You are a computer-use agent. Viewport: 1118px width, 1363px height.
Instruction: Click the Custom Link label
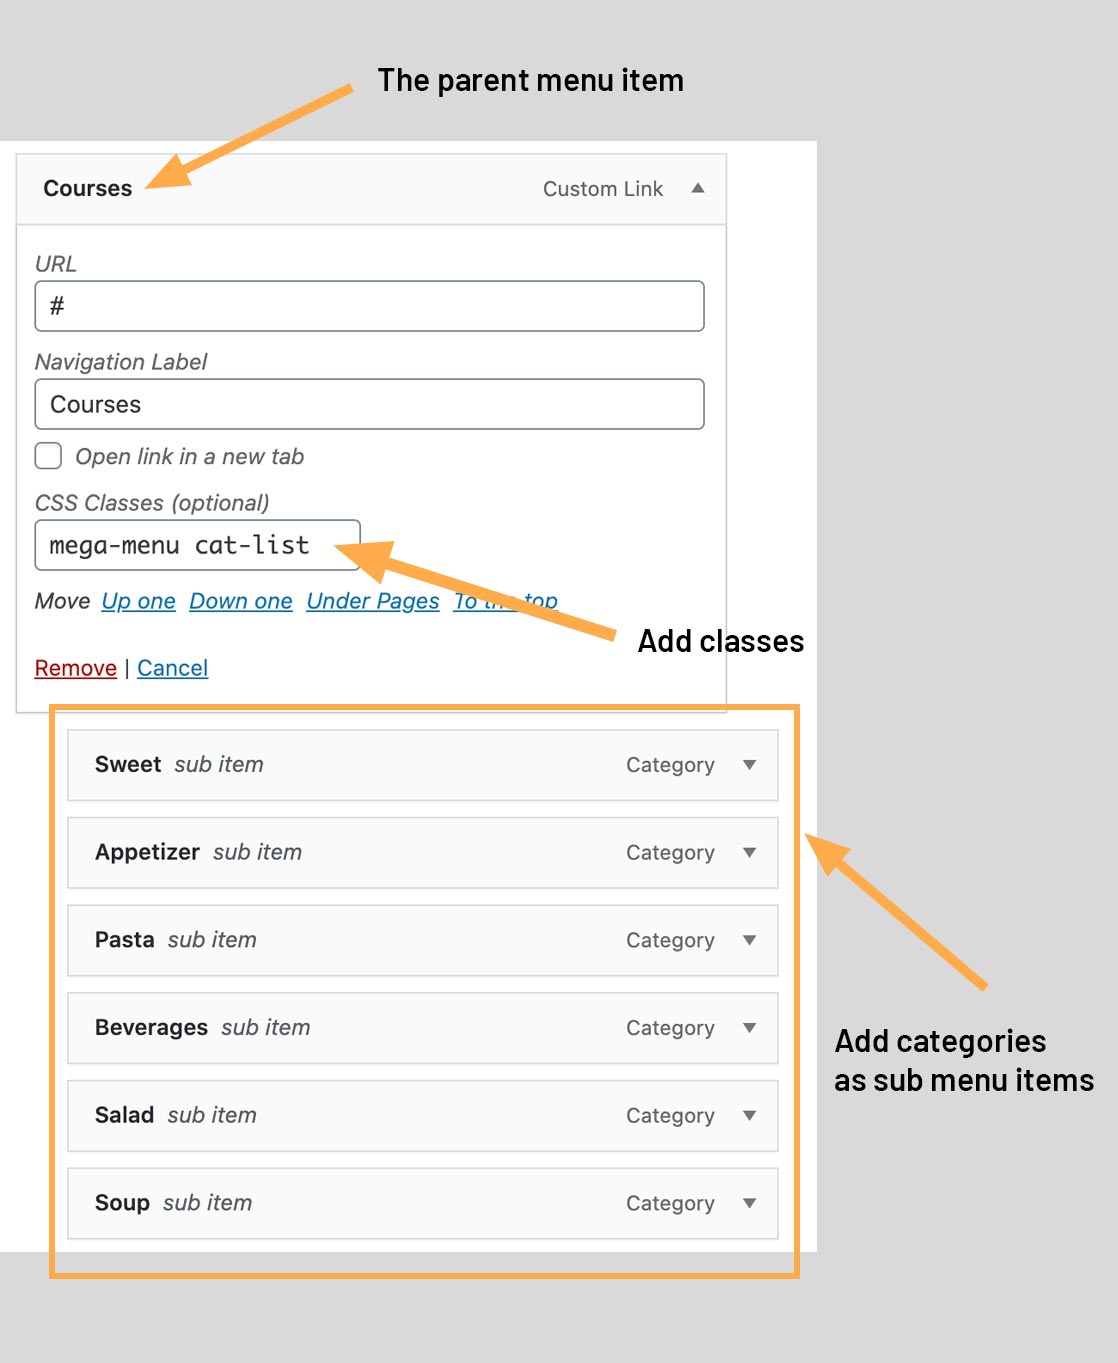click(602, 188)
